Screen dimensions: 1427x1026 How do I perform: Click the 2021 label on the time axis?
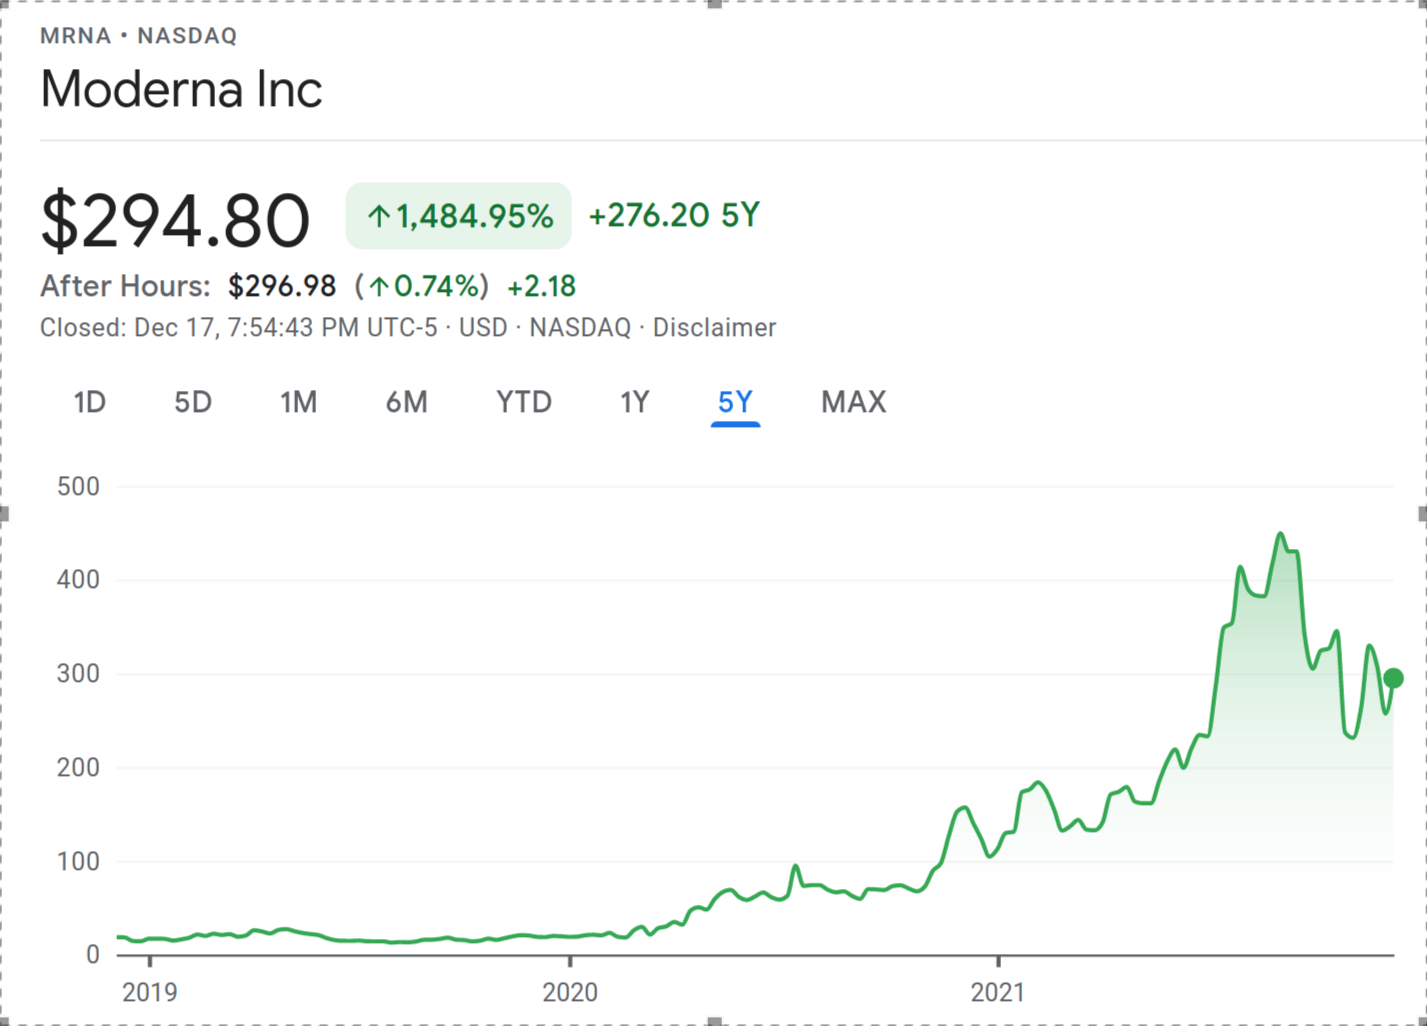[x=998, y=992]
